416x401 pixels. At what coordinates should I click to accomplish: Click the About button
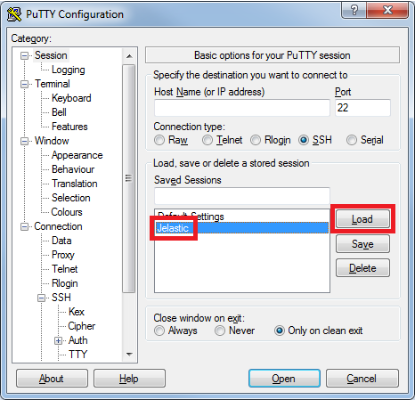pyautogui.click(x=52, y=379)
